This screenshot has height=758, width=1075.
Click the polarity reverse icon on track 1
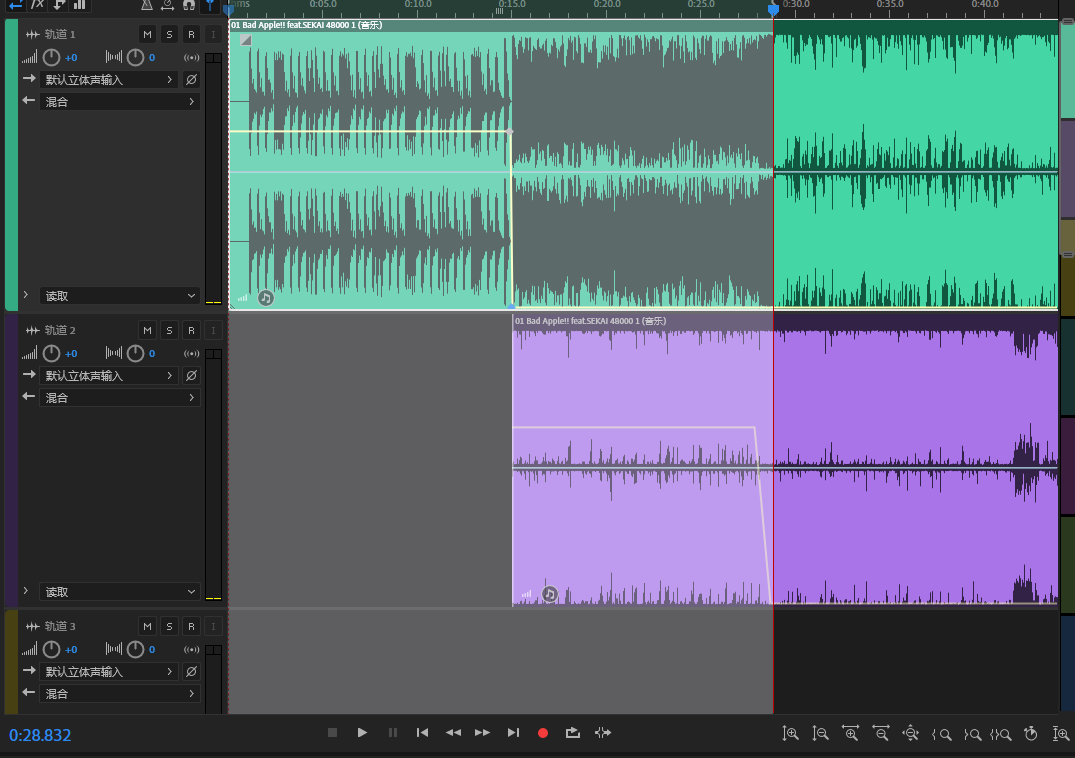tap(191, 80)
